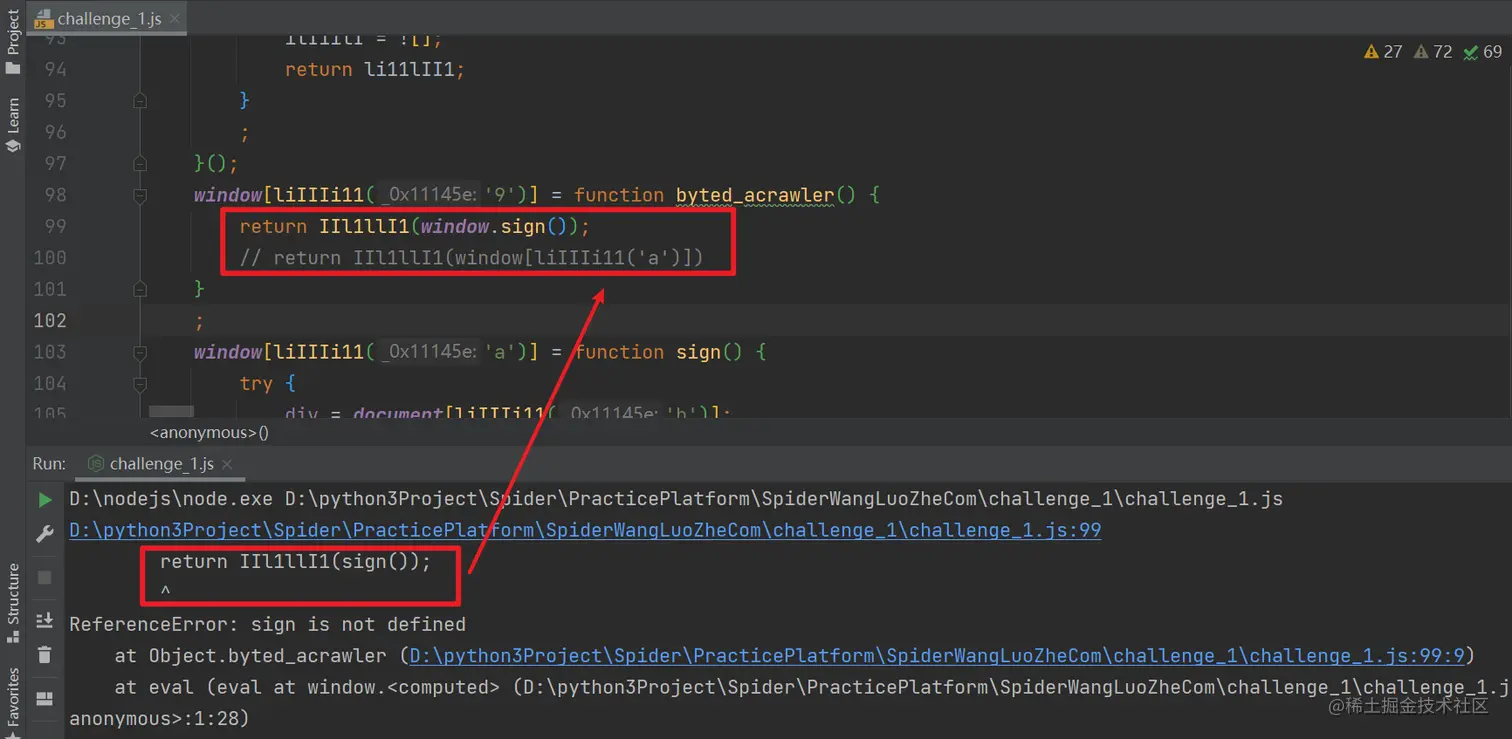This screenshot has width=1512, height=739.
Task: Open the challenge_1.js:99:9 stack trace link
Action: (937, 656)
